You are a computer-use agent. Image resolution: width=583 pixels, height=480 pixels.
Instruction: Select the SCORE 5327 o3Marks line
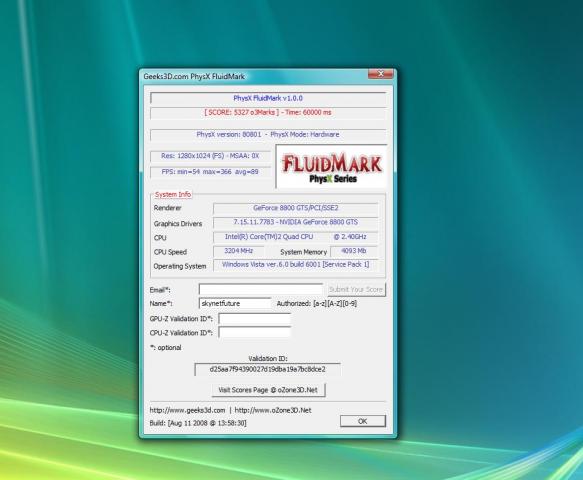pyautogui.click(x=268, y=112)
